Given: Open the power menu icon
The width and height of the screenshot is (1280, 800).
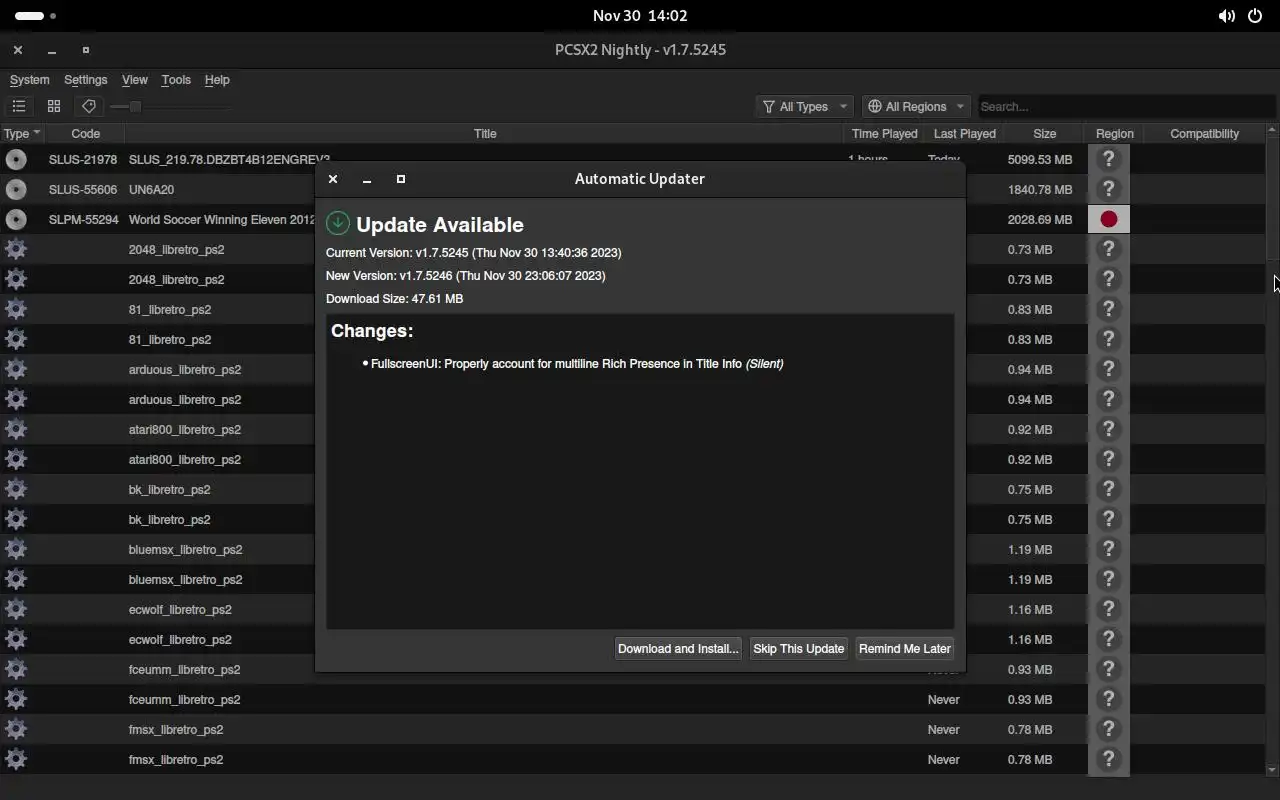Looking at the screenshot, I should click(x=1255, y=16).
